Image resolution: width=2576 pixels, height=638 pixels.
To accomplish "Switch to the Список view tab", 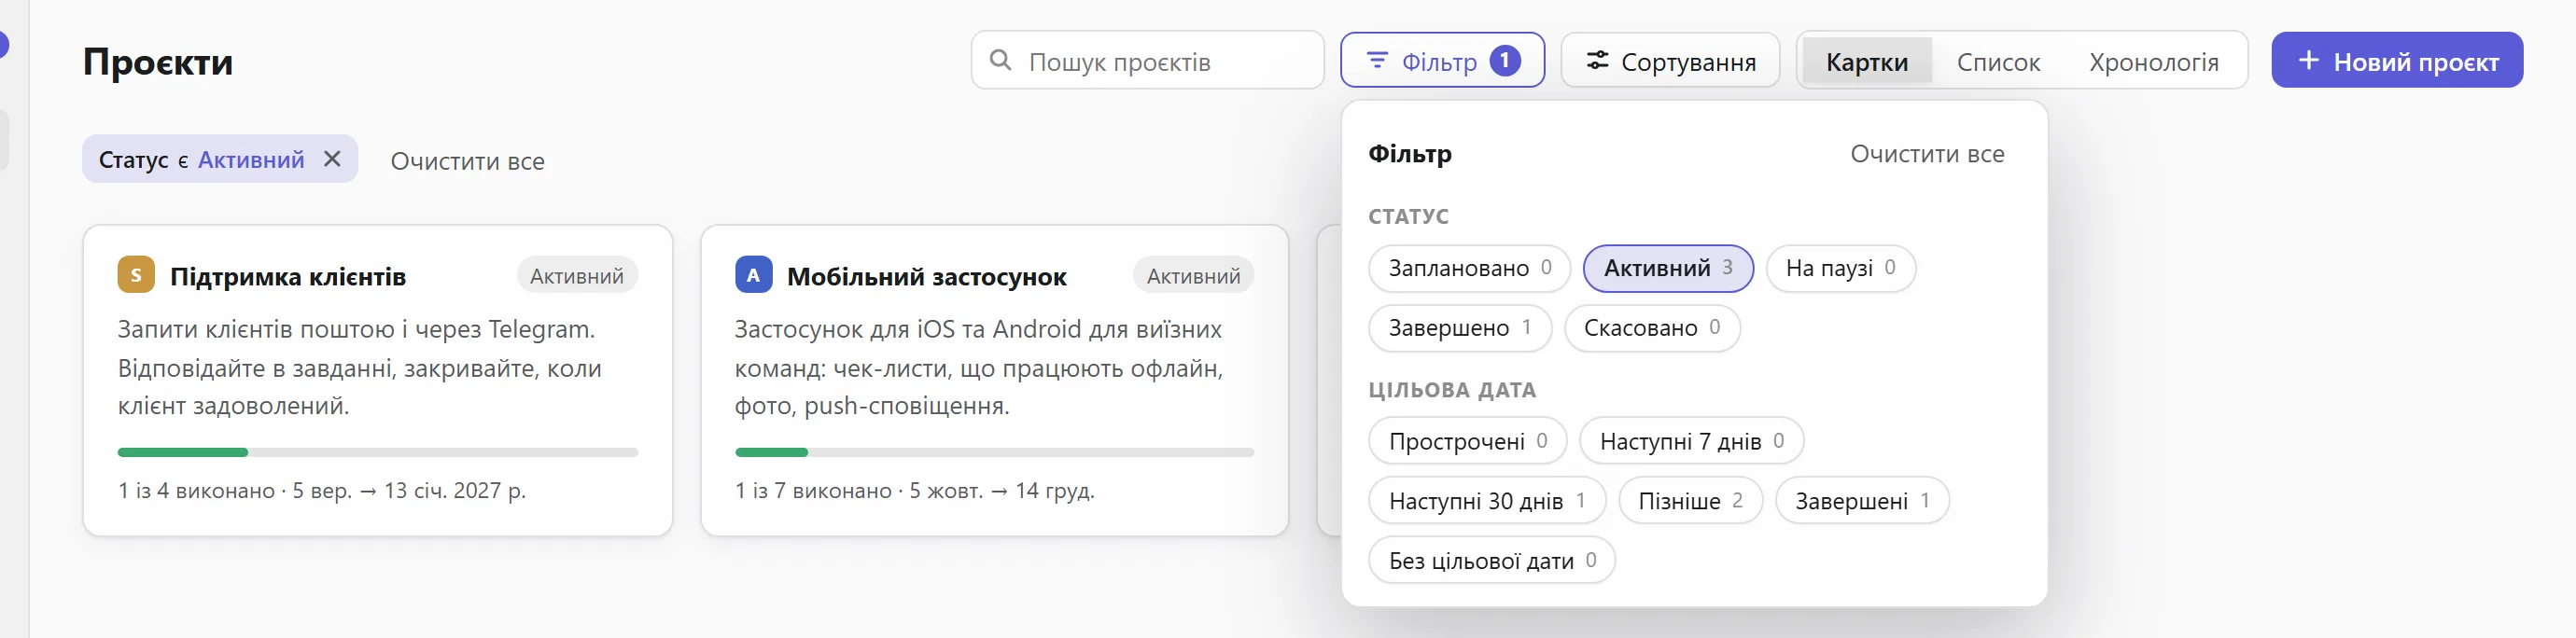I will click(x=1997, y=61).
